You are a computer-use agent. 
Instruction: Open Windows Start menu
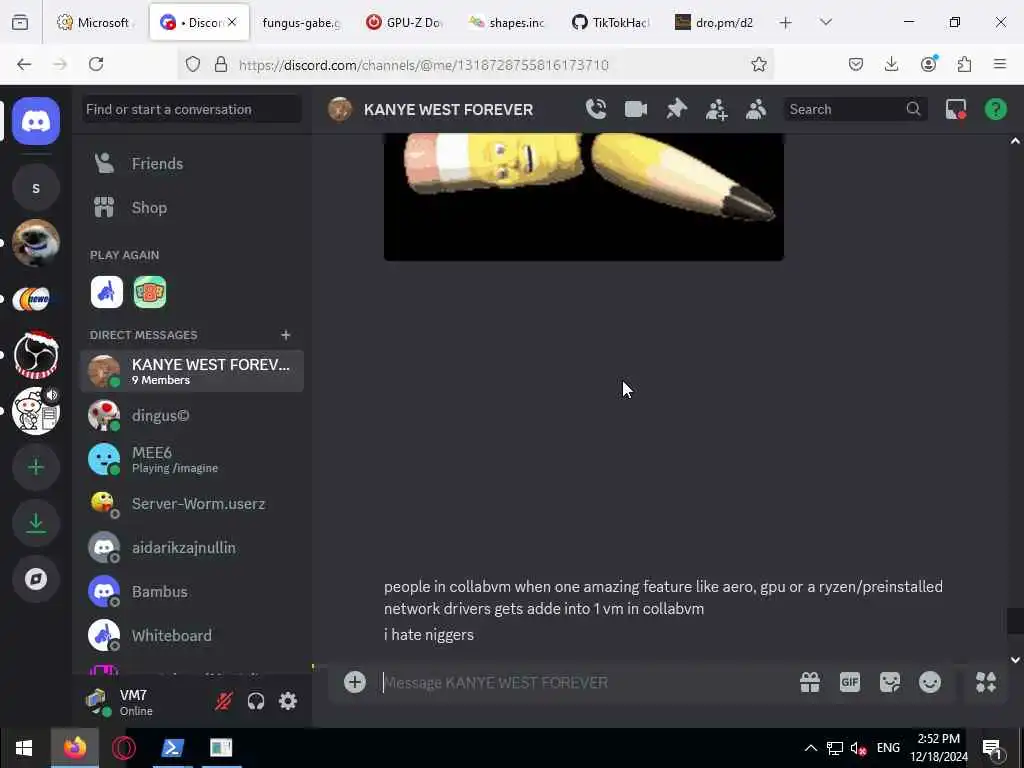pos(24,748)
